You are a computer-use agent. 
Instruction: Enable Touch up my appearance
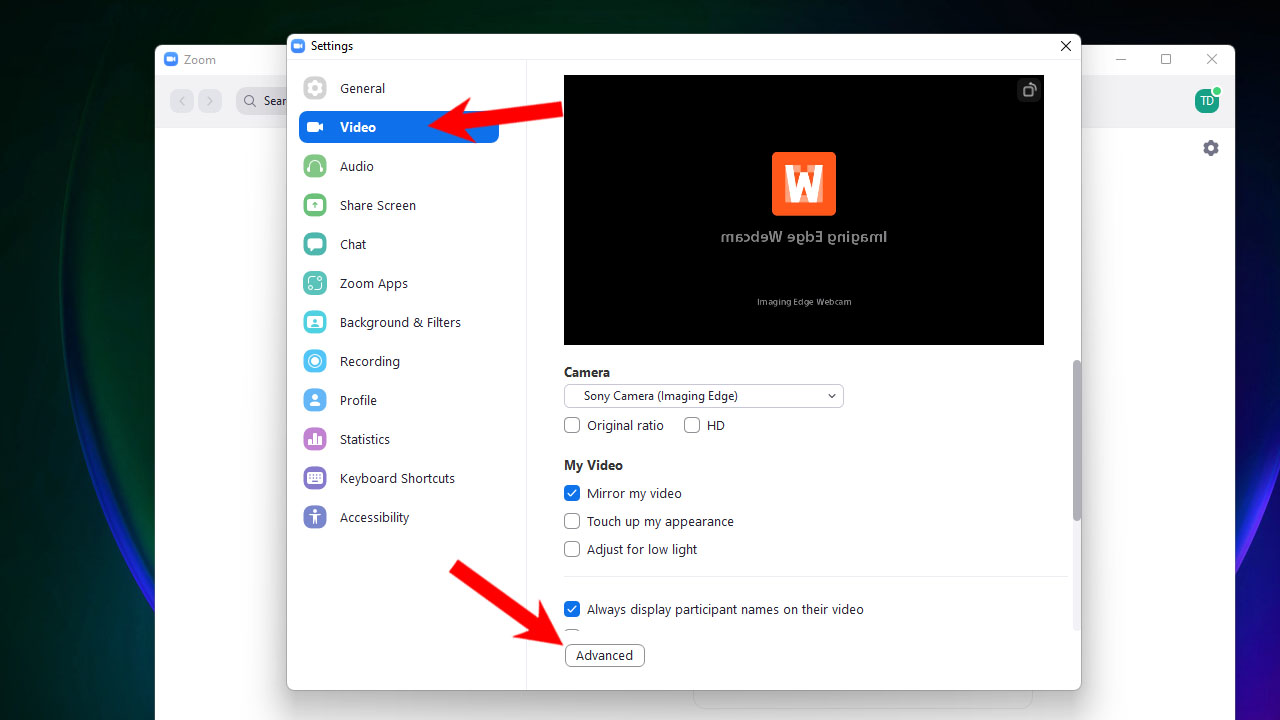572,521
